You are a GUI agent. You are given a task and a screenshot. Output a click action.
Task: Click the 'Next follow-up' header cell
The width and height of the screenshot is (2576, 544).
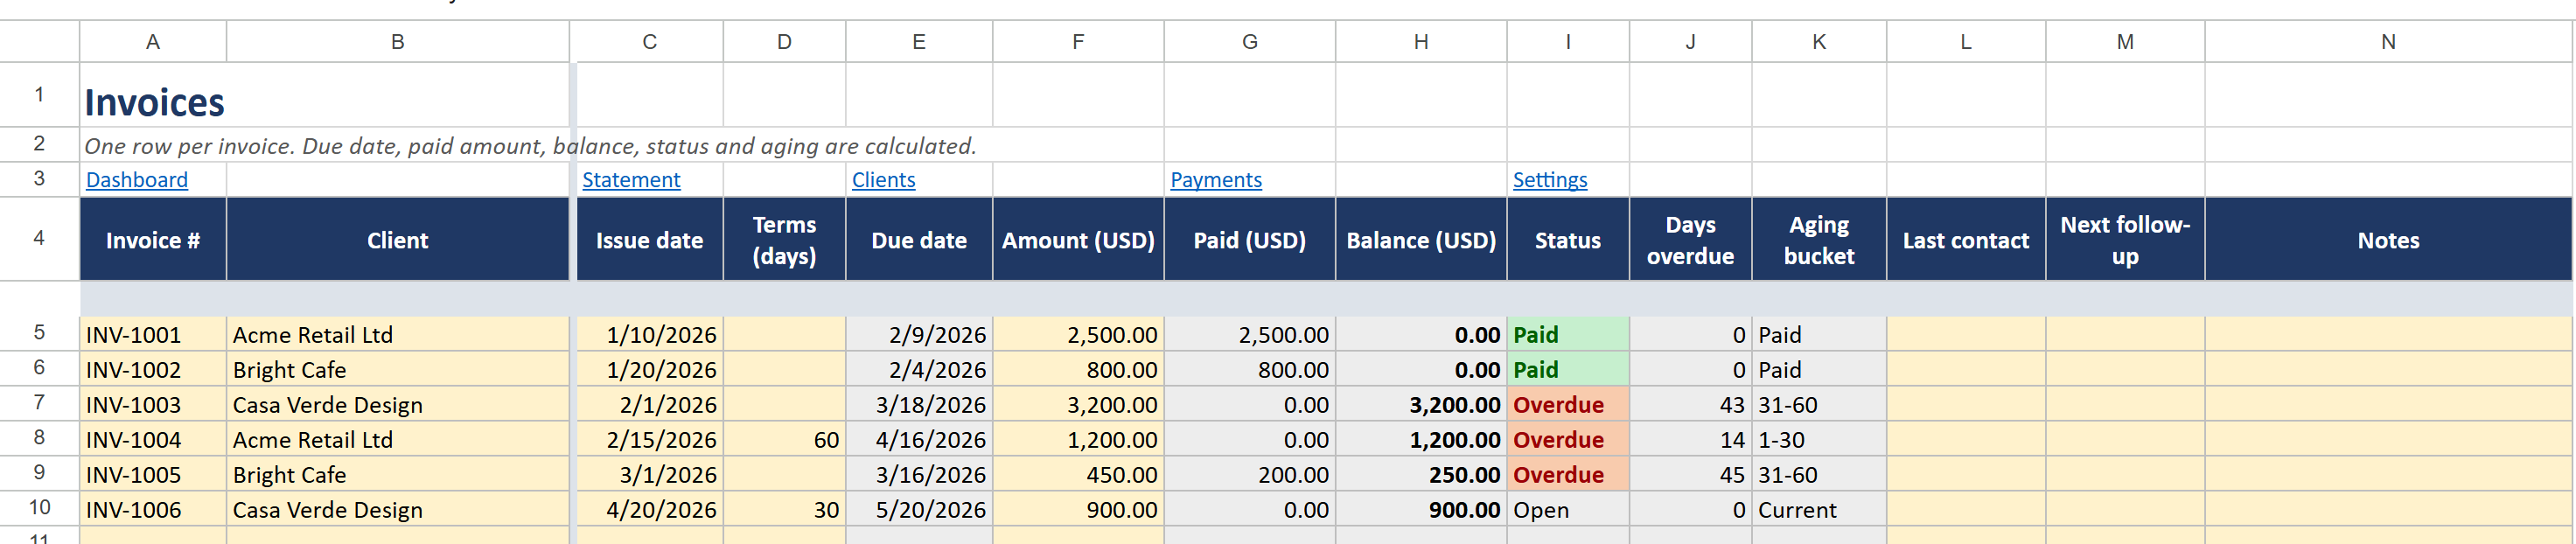coord(2125,240)
